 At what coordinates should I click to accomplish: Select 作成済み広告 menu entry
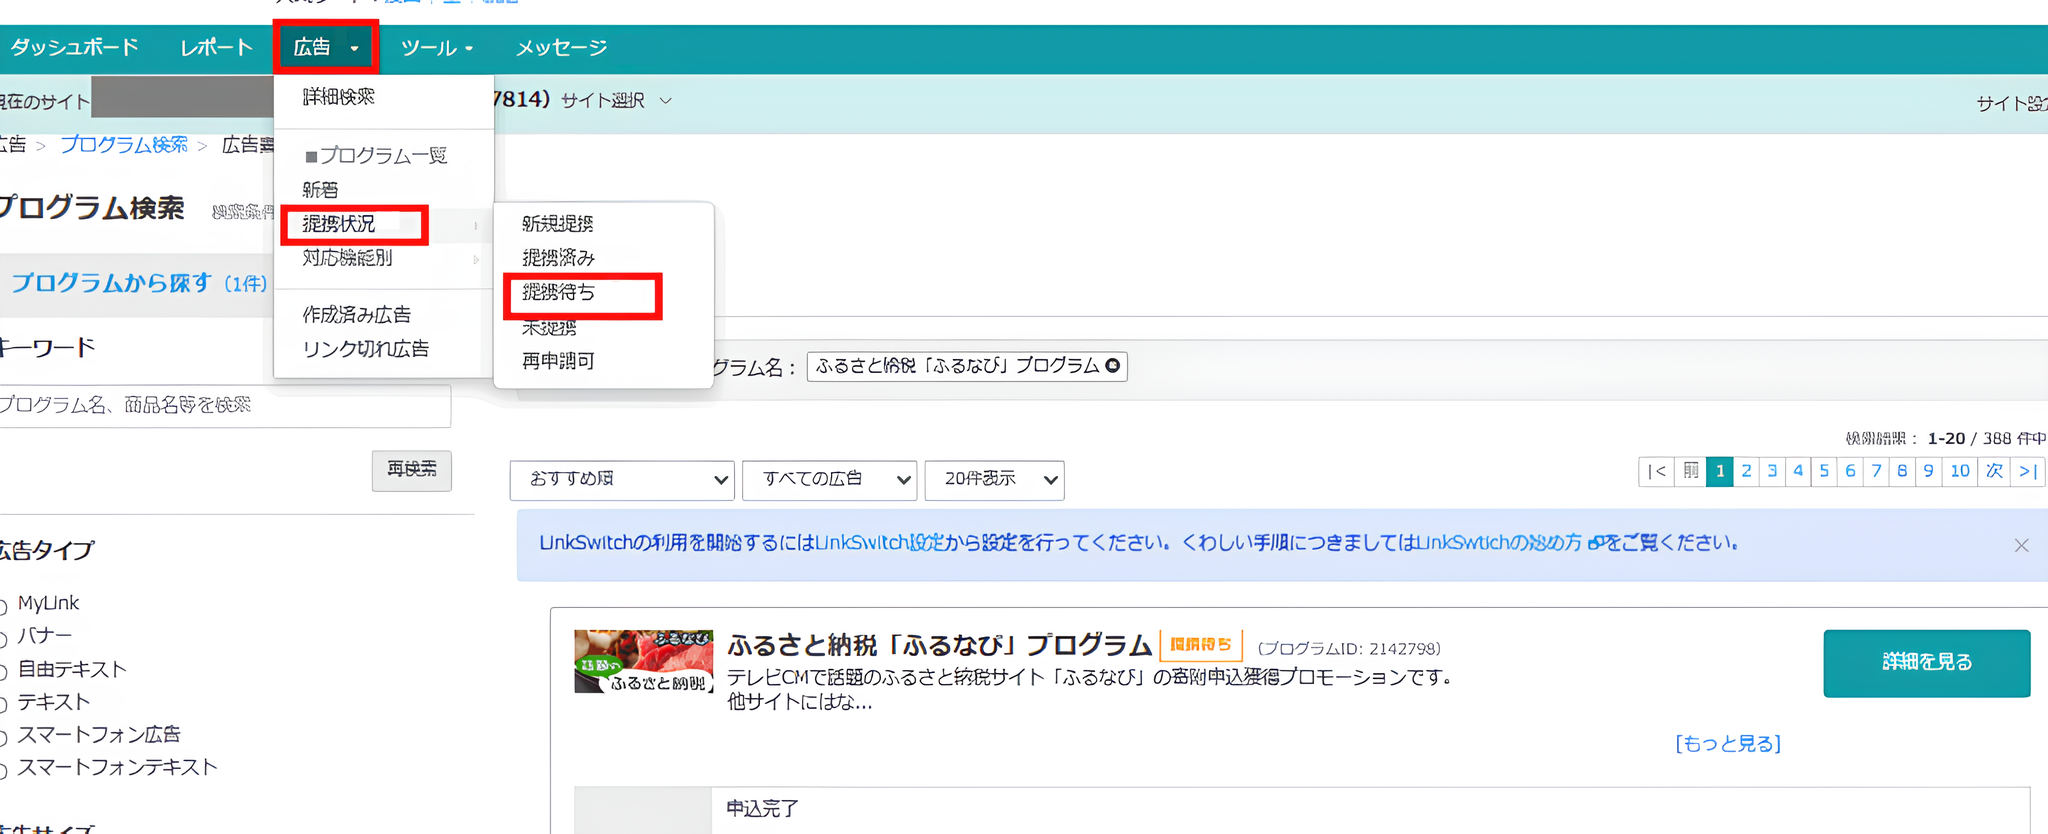[357, 314]
